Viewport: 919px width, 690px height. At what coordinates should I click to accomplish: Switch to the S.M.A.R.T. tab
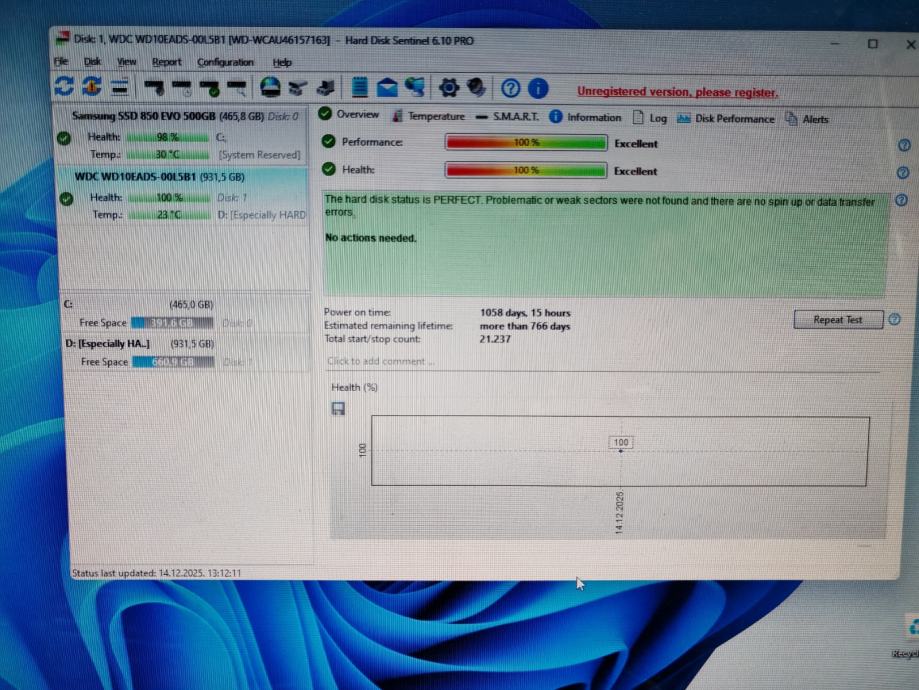[x=507, y=117]
